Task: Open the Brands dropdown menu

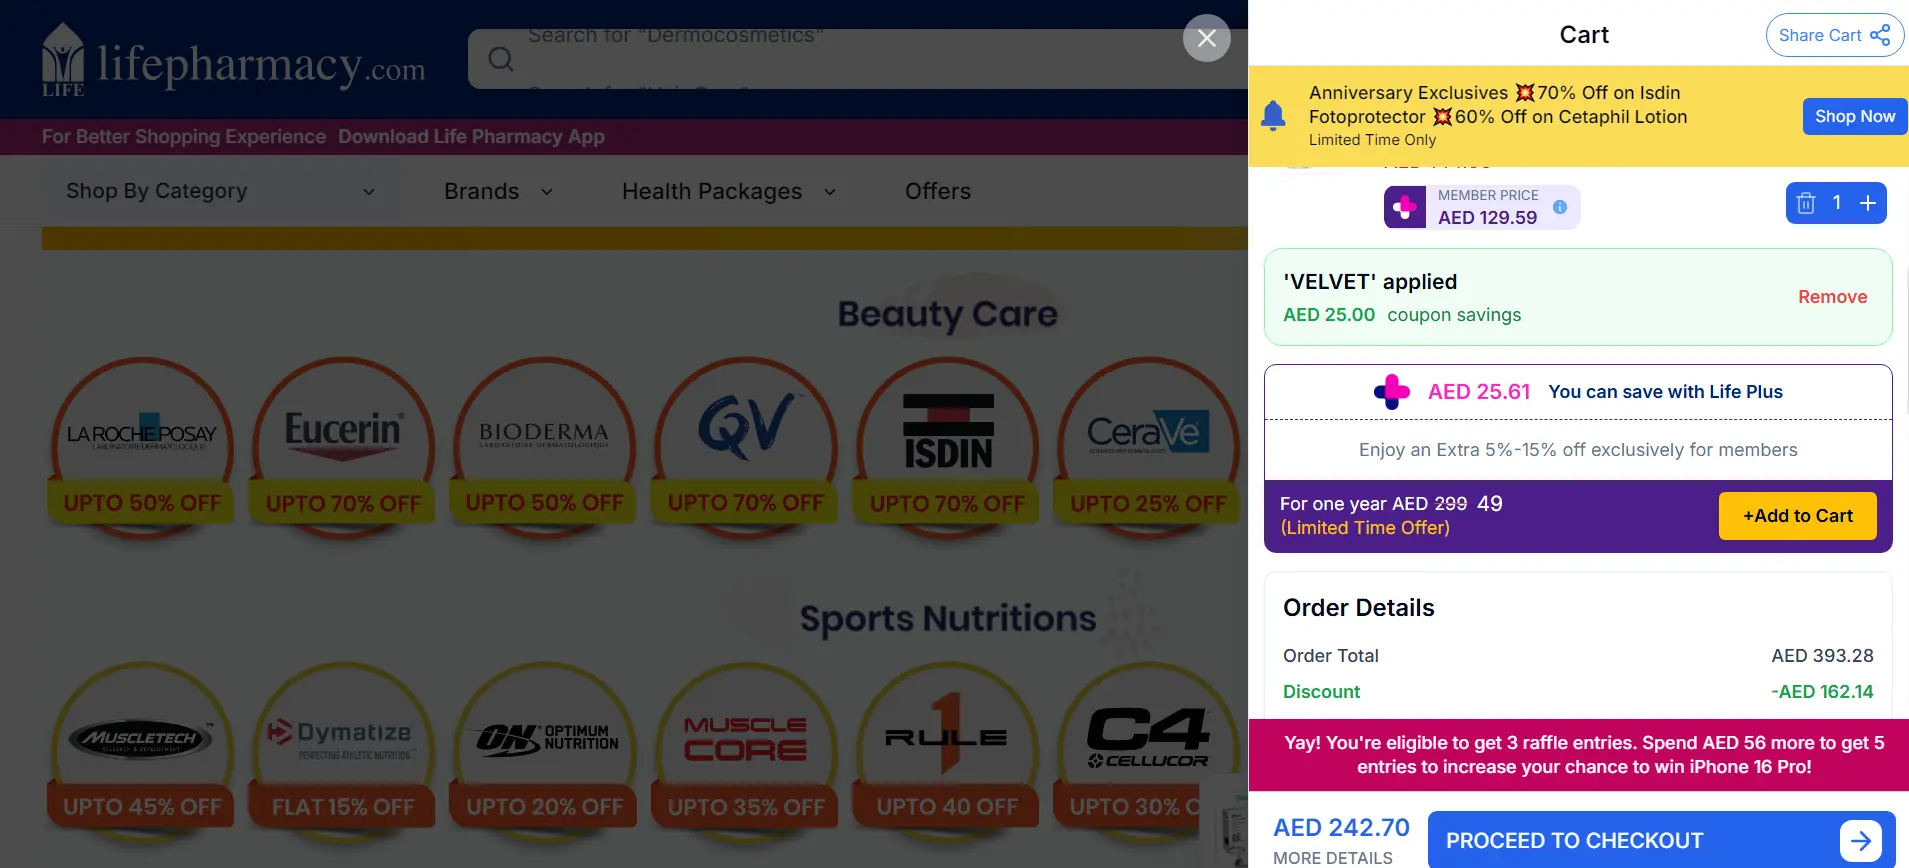Action: point(498,192)
